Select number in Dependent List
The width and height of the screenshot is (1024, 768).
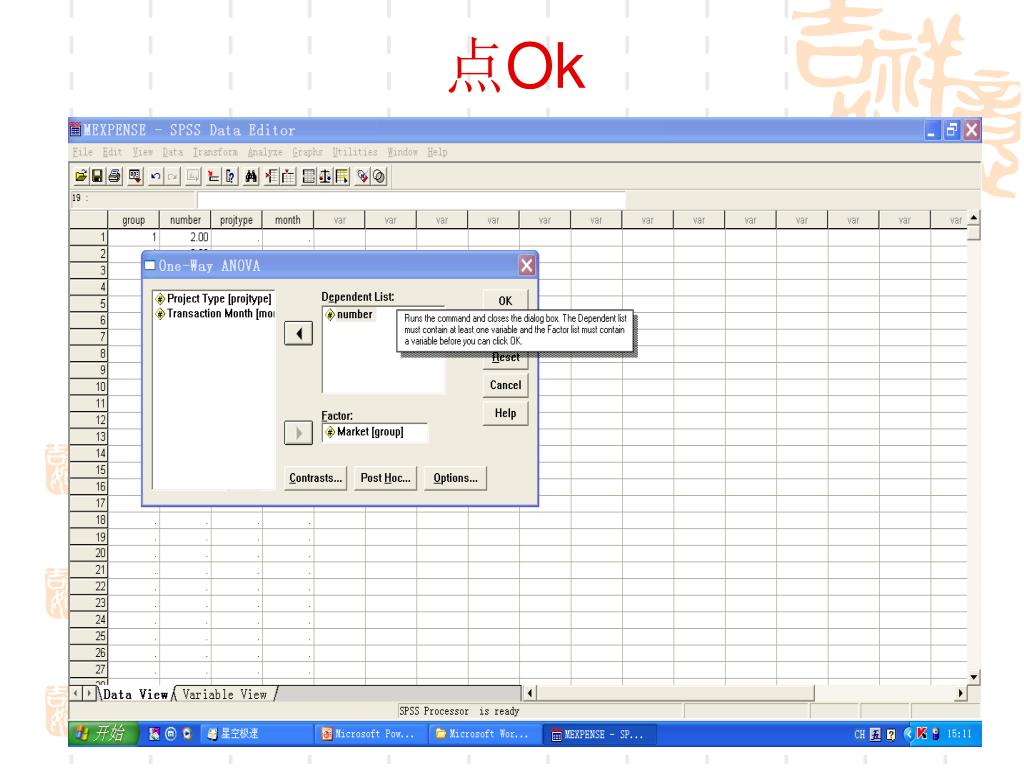coord(349,314)
